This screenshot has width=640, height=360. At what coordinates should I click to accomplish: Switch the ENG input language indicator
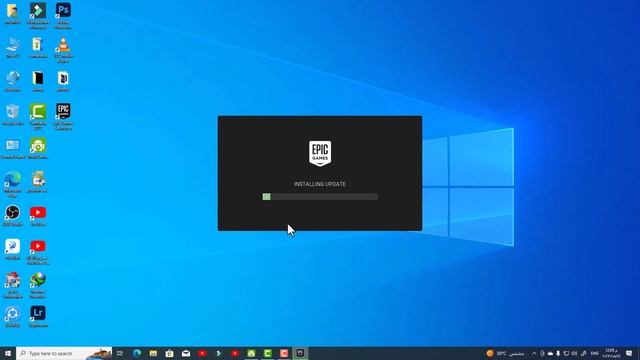tap(595, 353)
